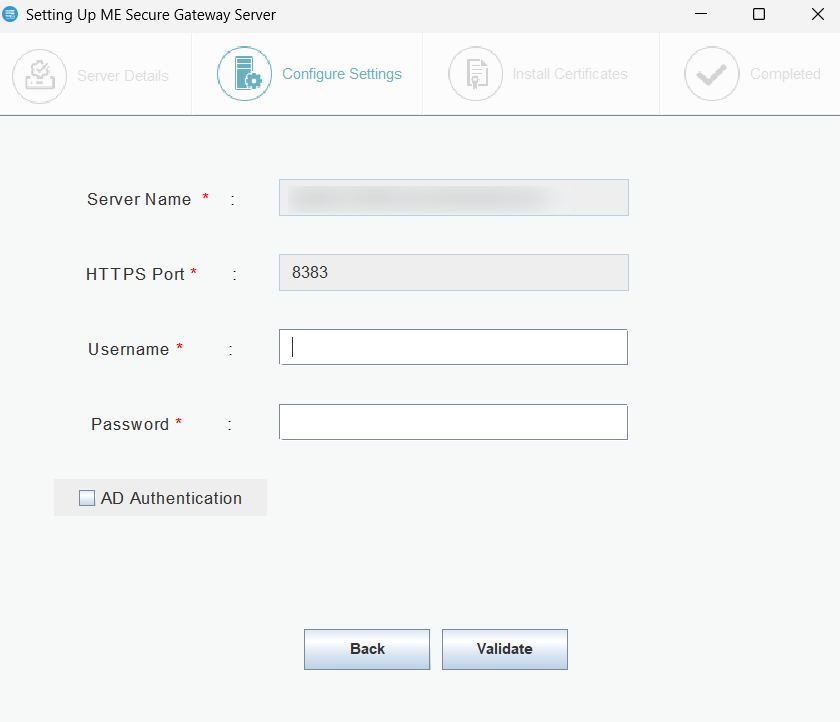Minimize the setup wizard window
840x722 pixels.
click(700, 15)
